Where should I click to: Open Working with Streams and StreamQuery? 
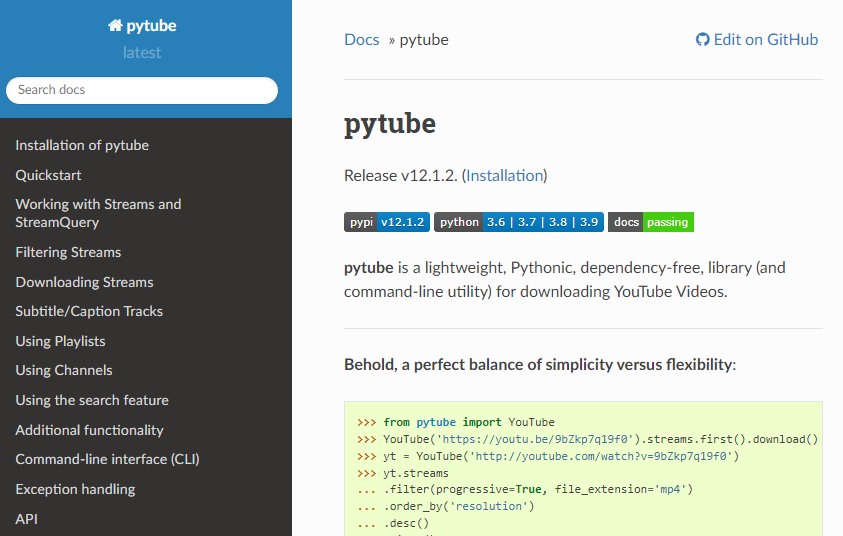pos(98,213)
